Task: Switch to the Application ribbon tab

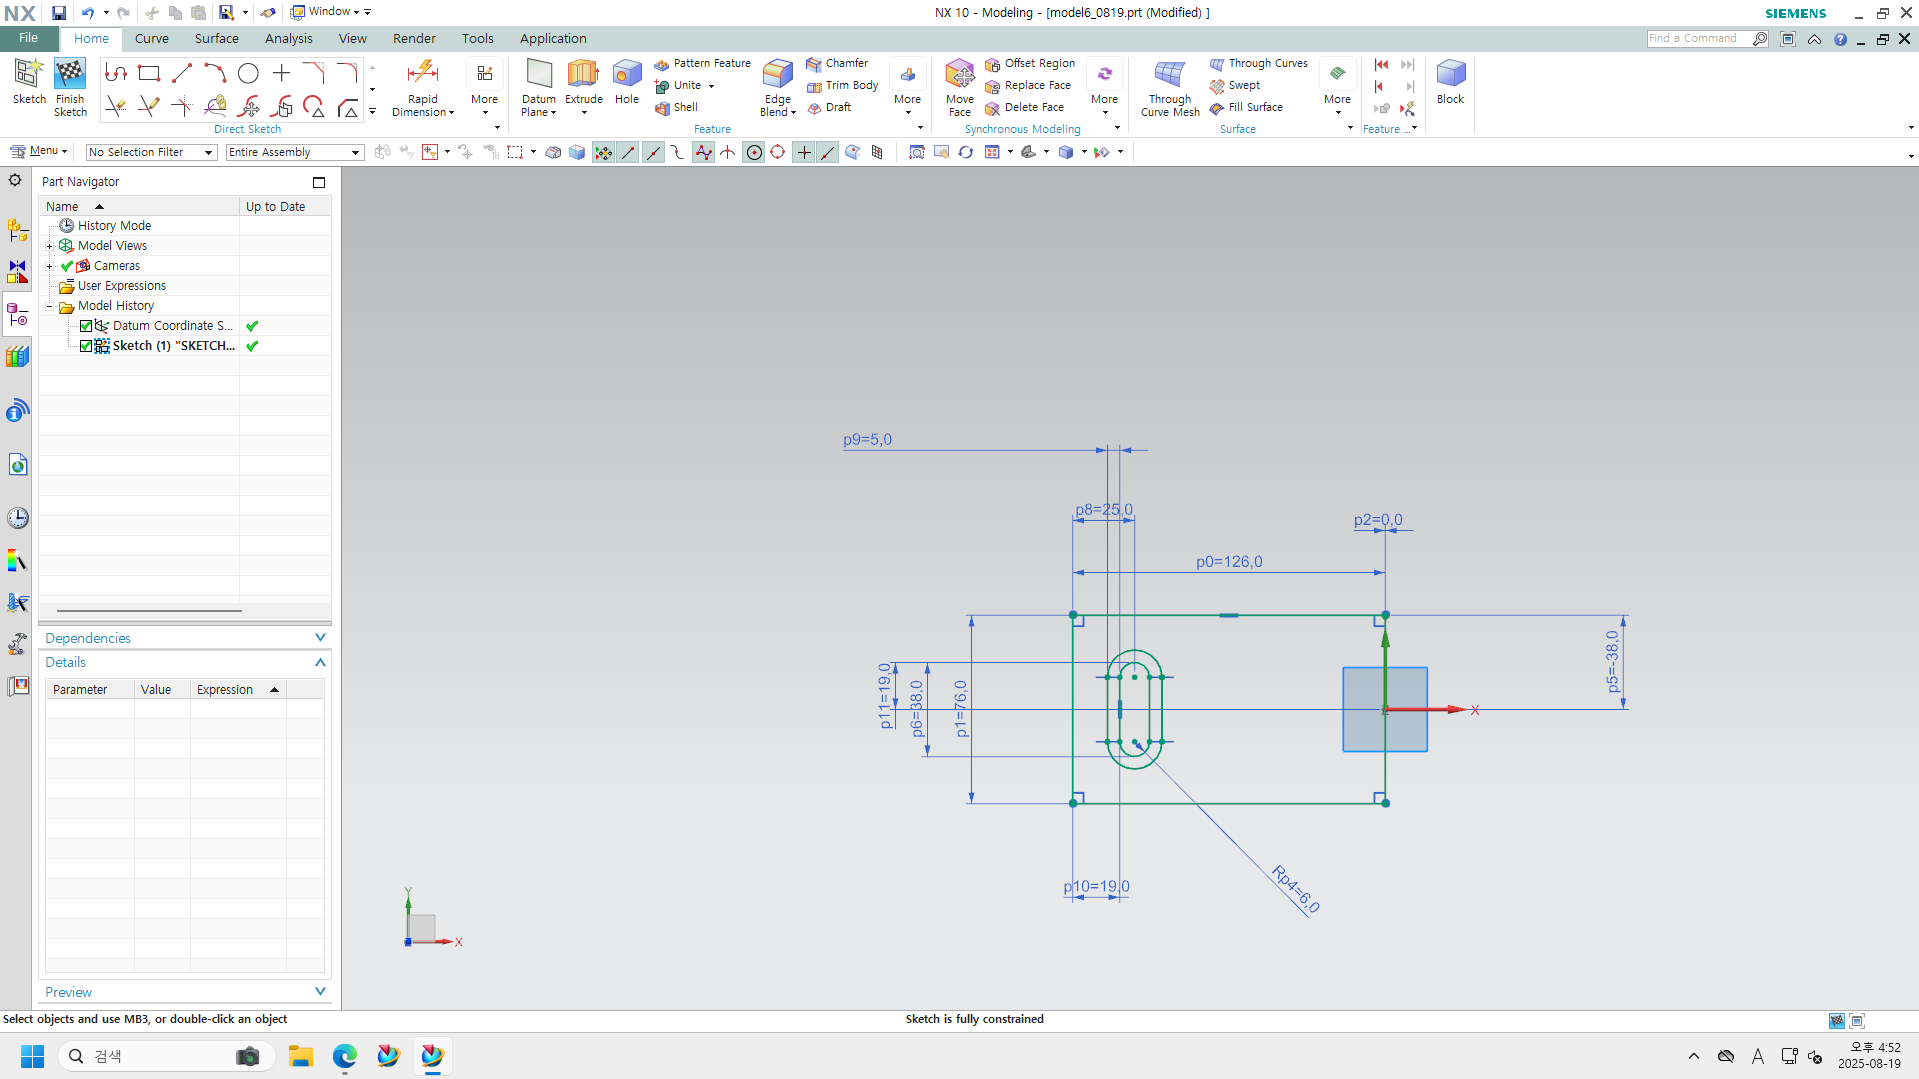Action: (553, 39)
